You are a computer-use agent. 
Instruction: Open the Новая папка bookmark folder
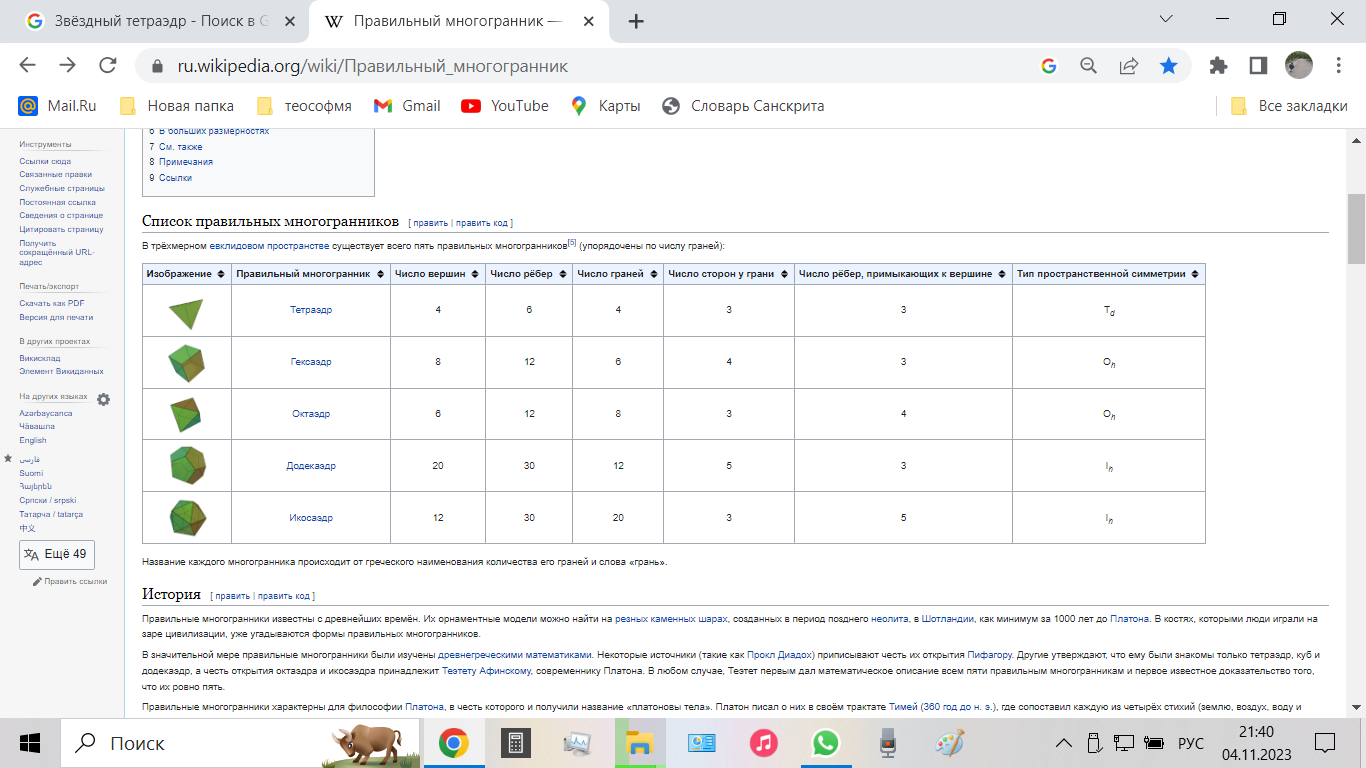click(x=177, y=106)
